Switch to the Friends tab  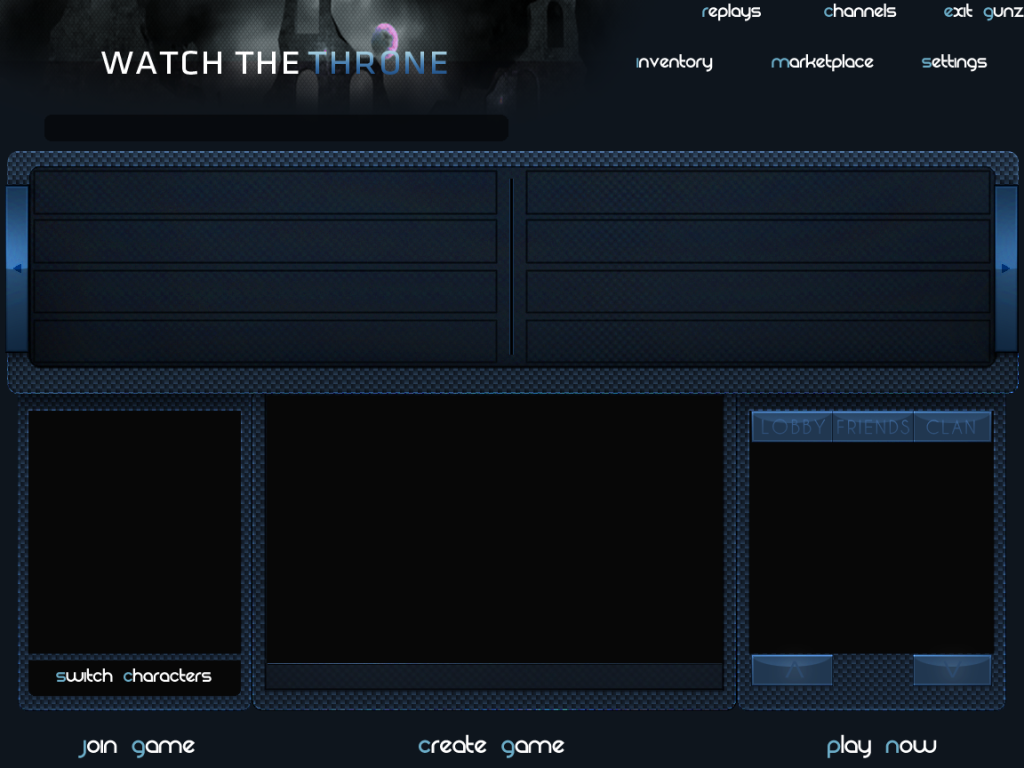tap(873, 427)
